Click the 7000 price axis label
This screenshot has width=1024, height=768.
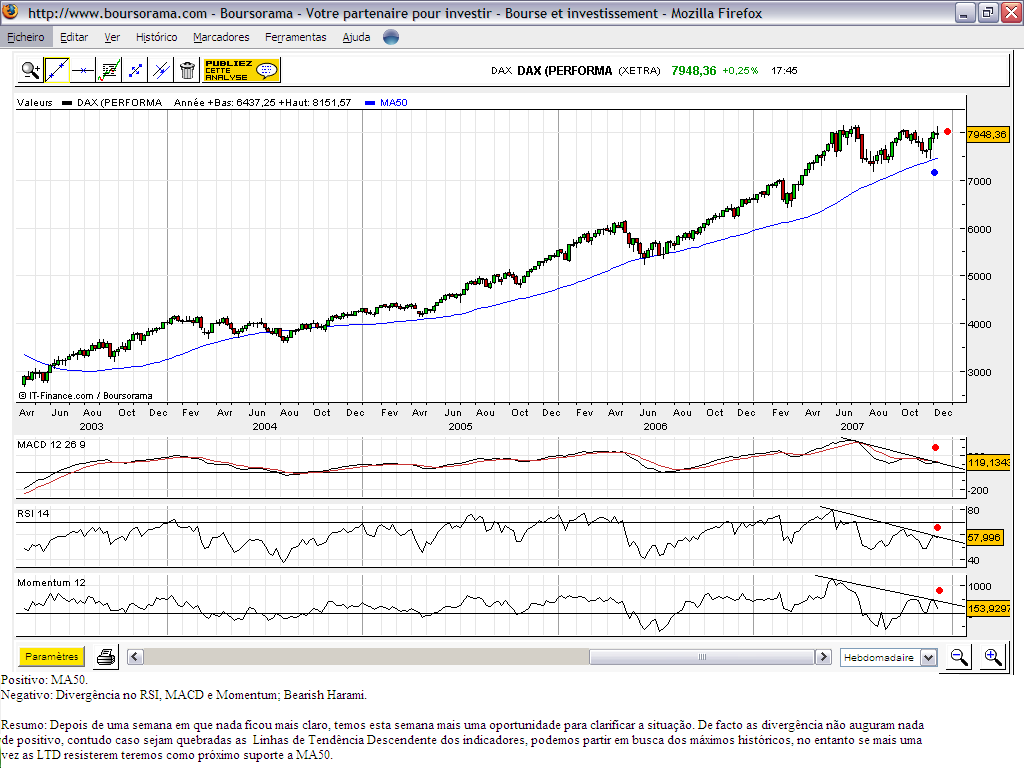click(x=980, y=182)
